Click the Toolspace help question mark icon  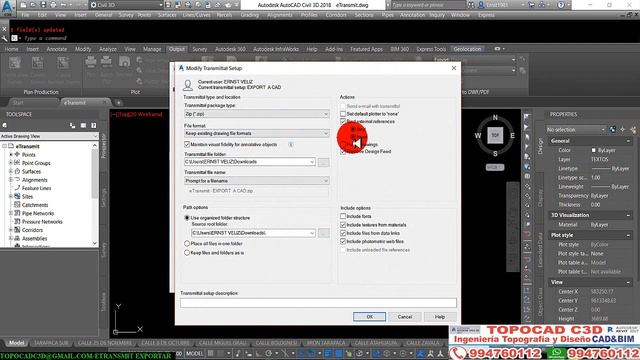tap(93, 125)
